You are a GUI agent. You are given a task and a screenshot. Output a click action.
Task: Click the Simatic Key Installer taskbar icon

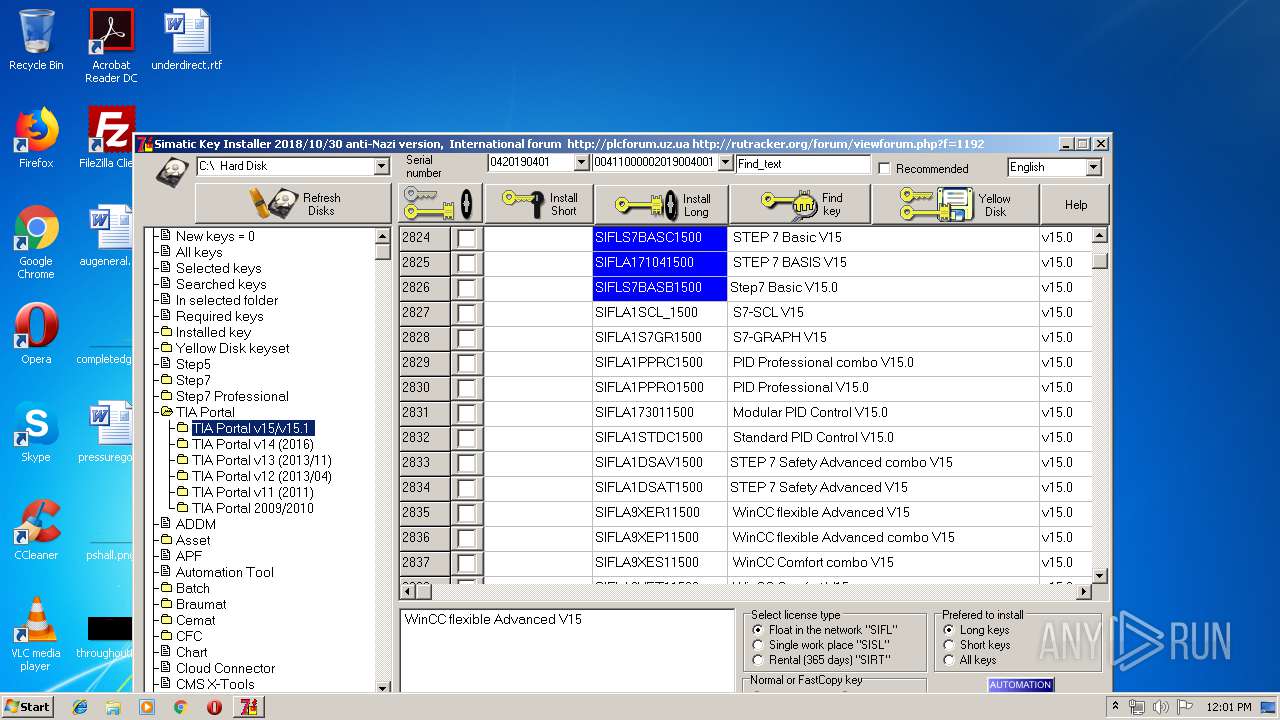tap(248, 707)
